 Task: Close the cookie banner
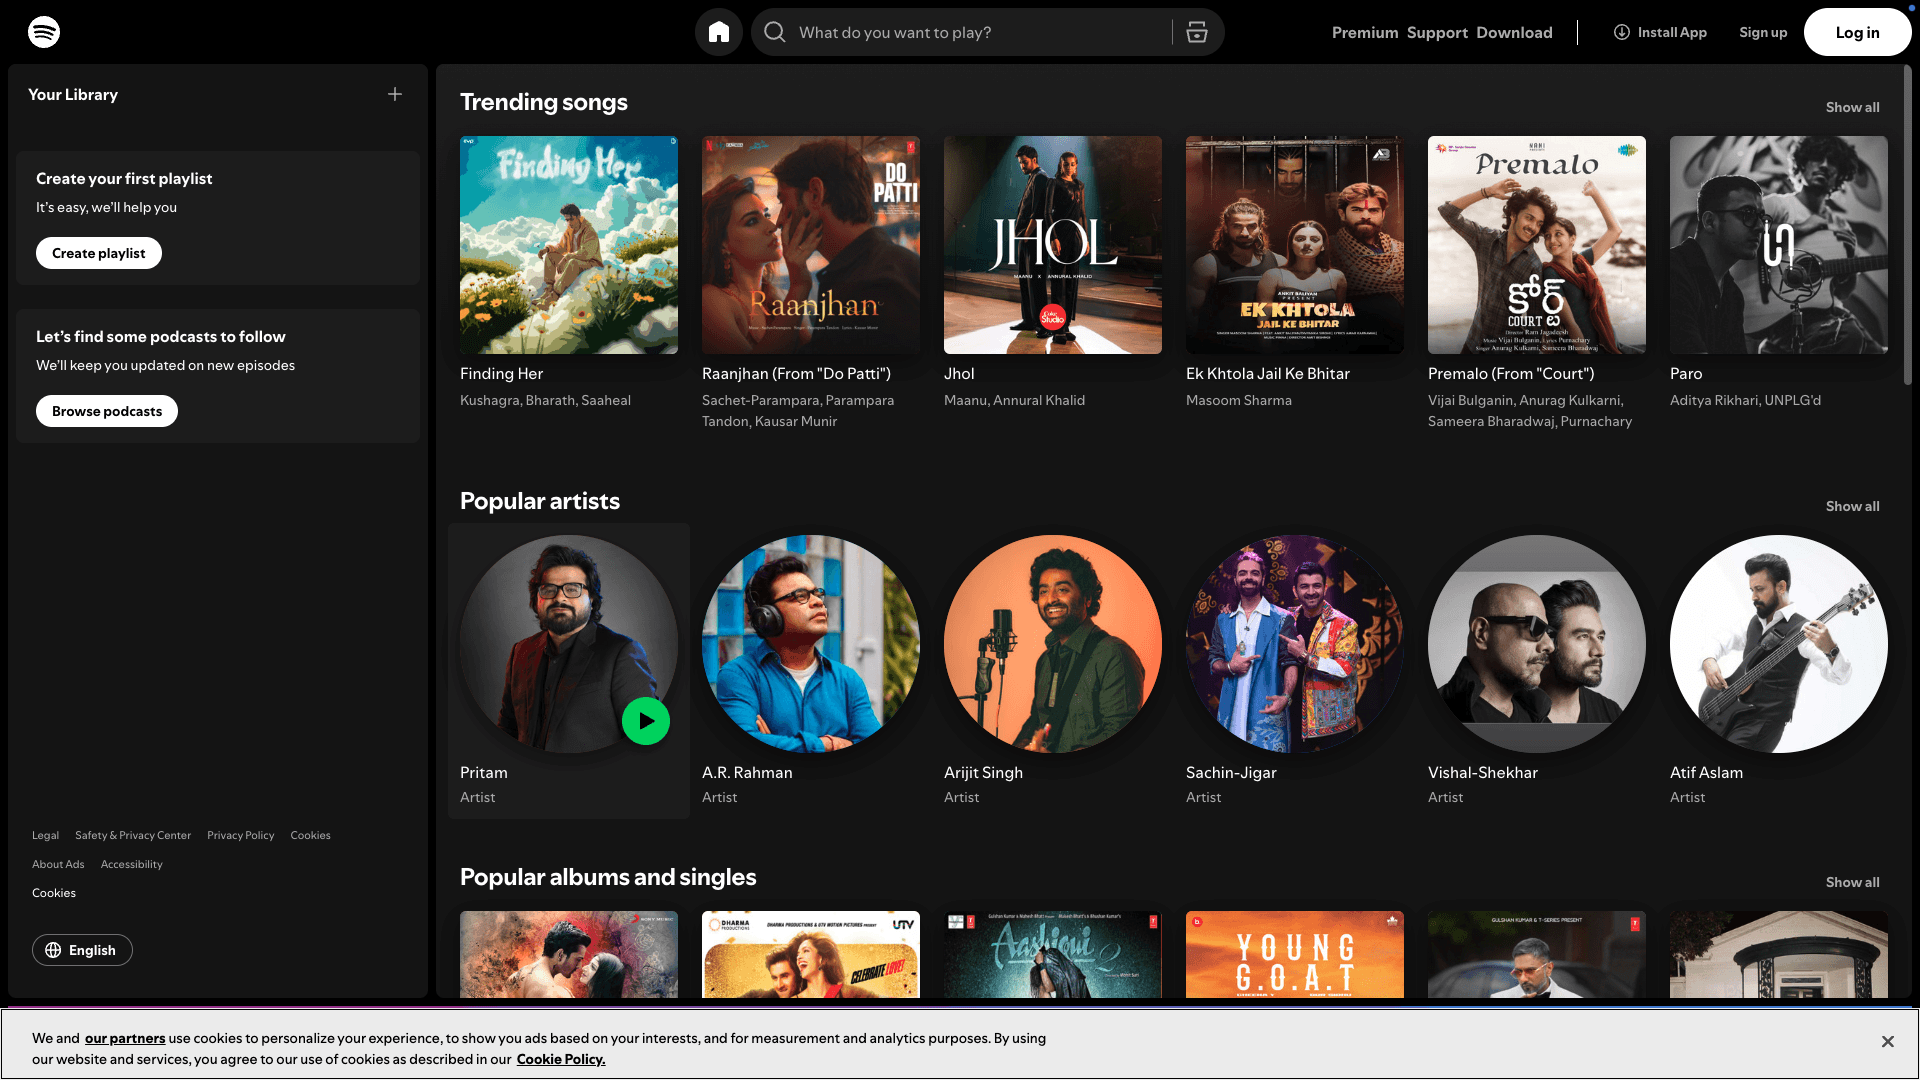pyautogui.click(x=1887, y=1042)
